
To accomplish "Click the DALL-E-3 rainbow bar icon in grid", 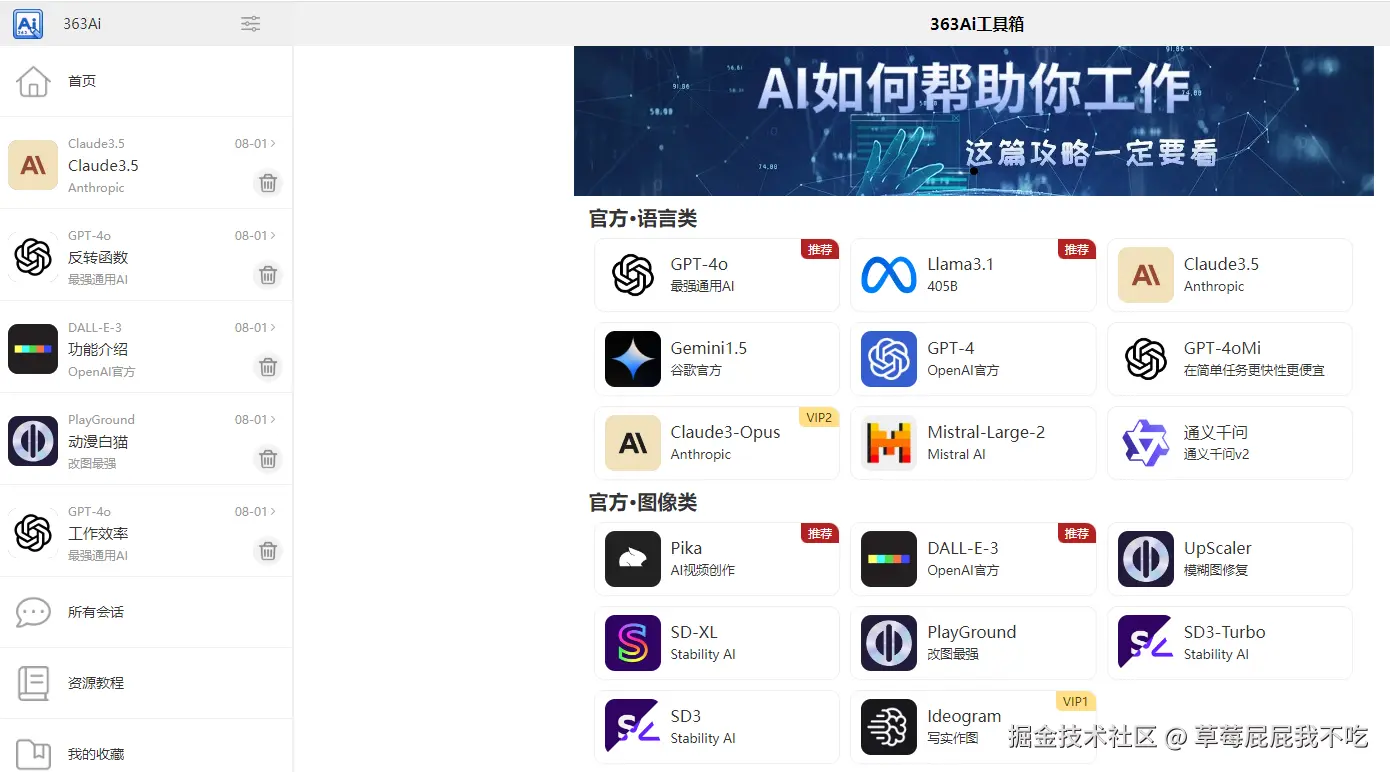I will pyautogui.click(x=889, y=559).
